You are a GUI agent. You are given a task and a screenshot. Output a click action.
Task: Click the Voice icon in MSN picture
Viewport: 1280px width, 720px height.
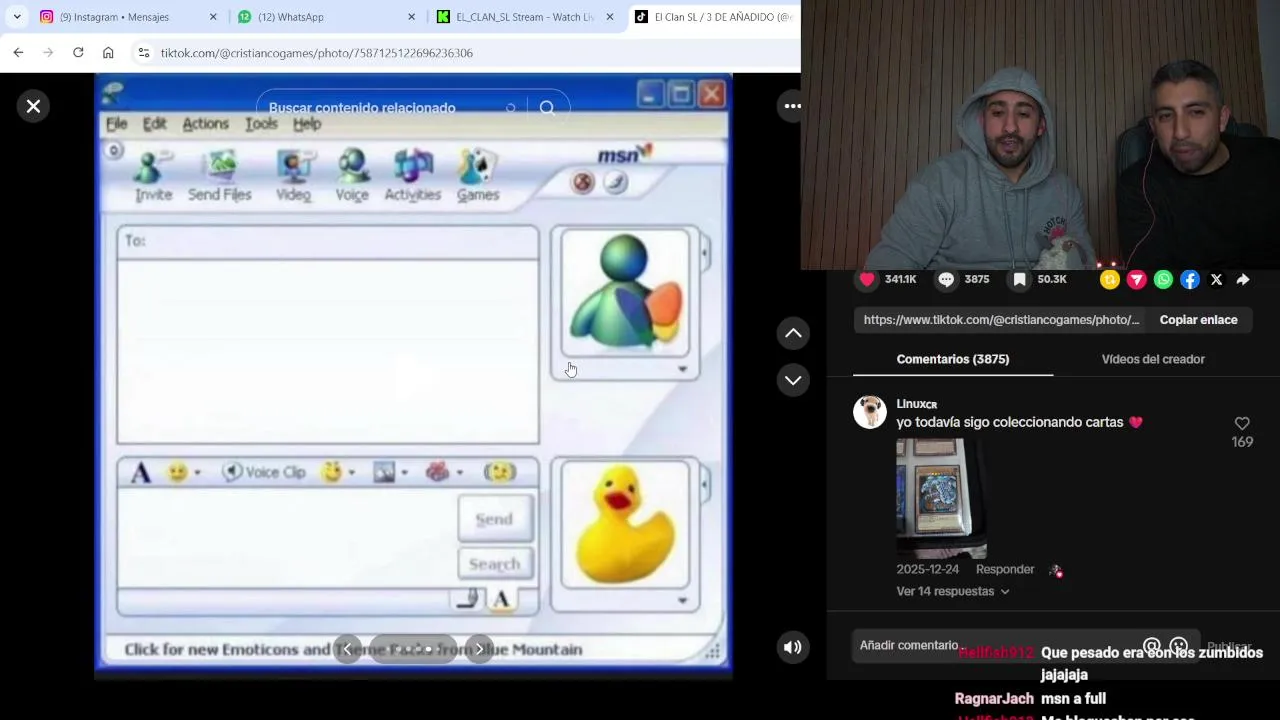pos(352,176)
